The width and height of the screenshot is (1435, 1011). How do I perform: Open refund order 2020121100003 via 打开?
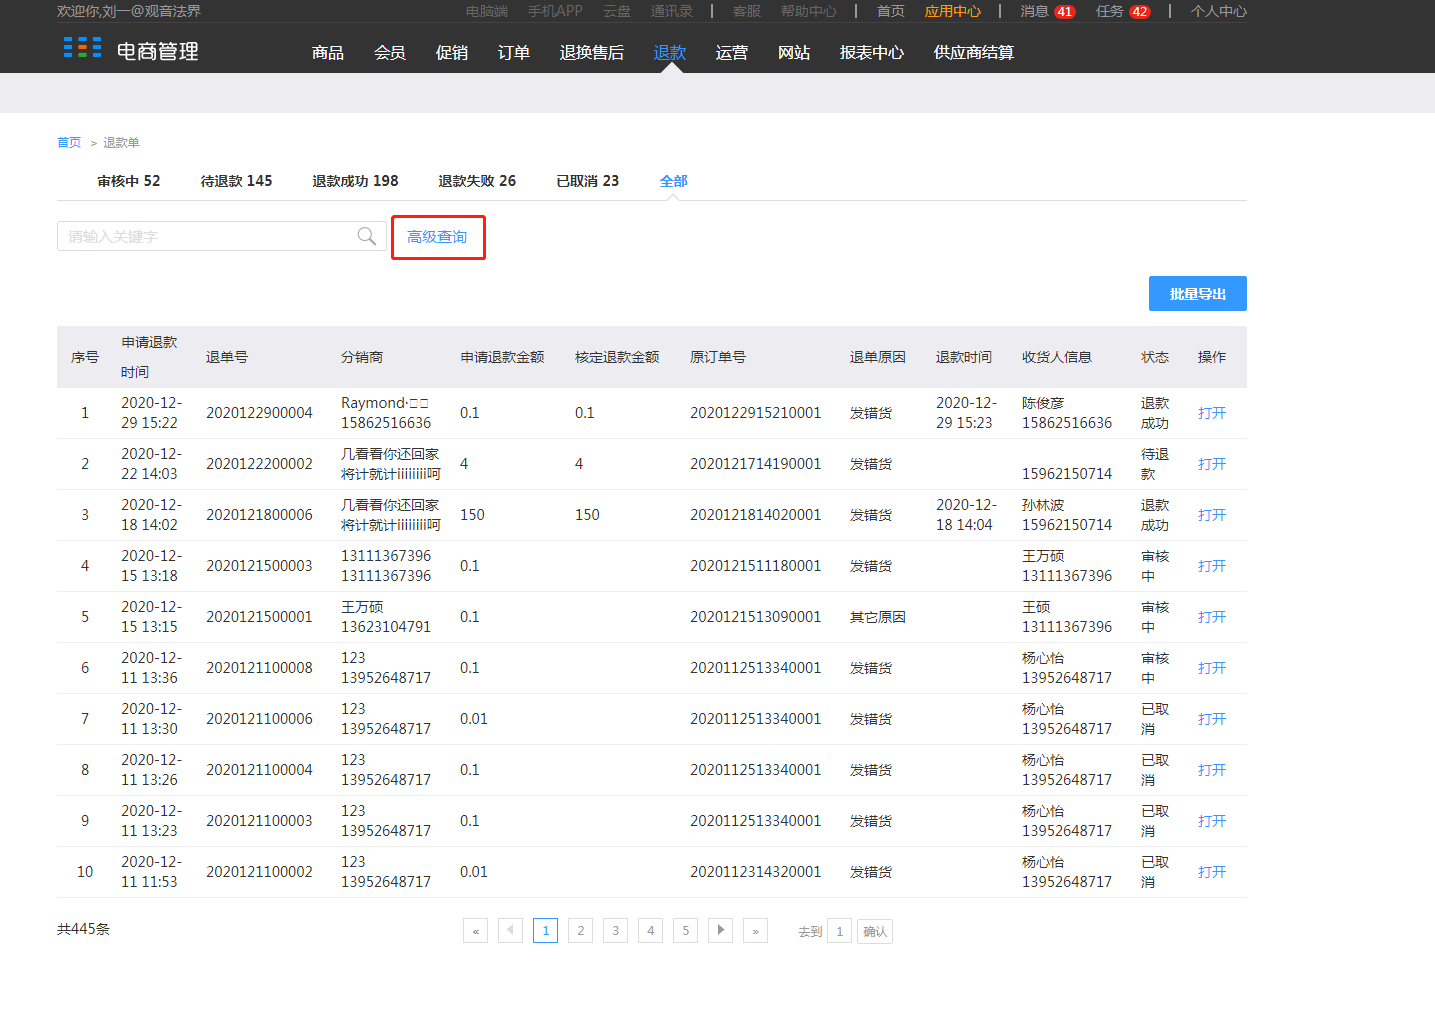click(x=1212, y=821)
